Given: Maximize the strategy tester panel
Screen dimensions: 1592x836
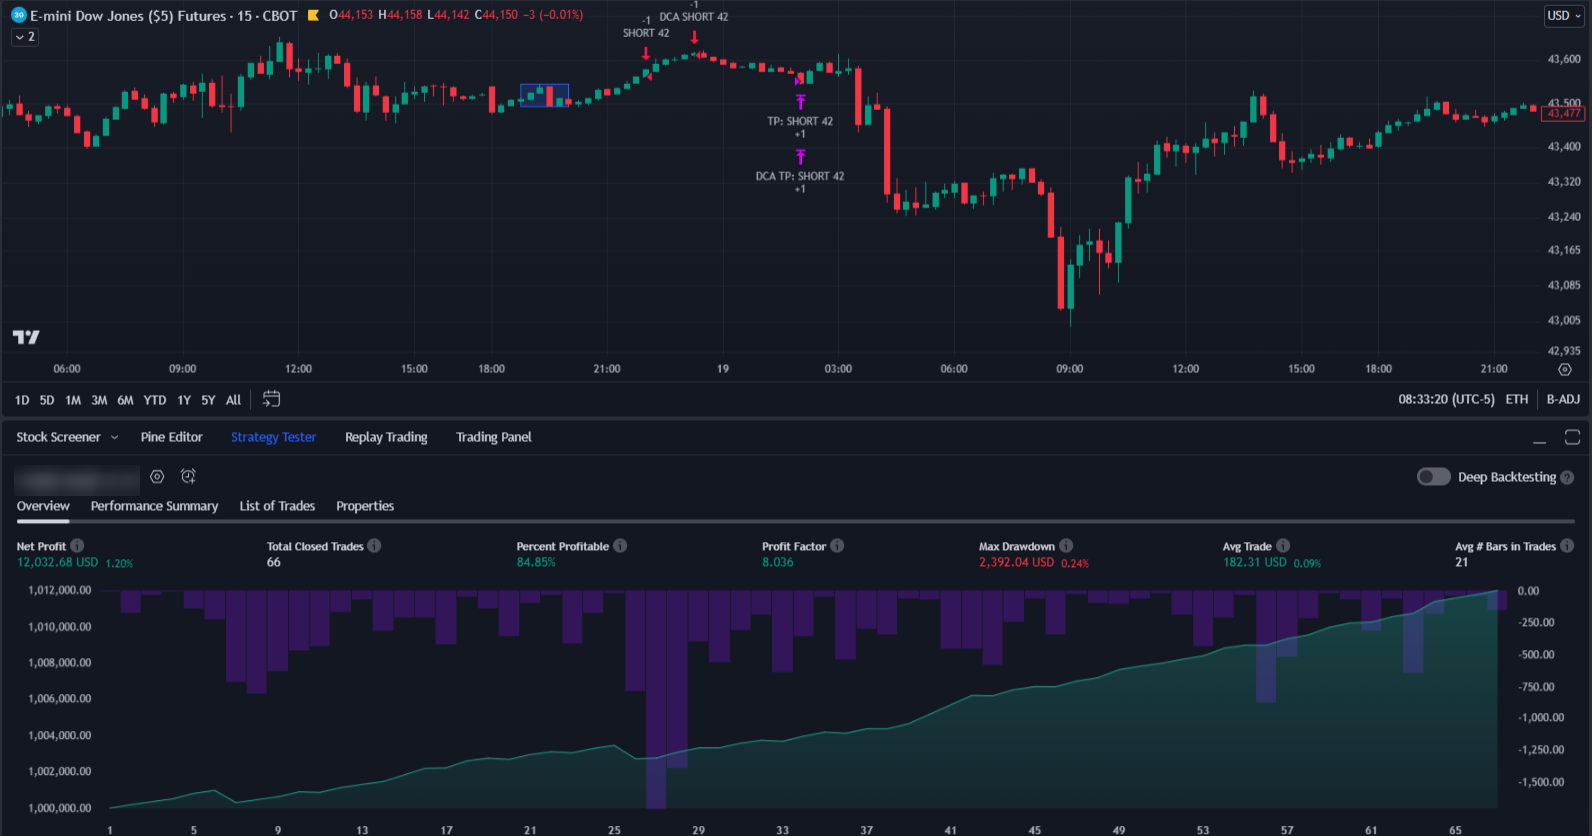Looking at the screenshot, I should click(1572, 437).
